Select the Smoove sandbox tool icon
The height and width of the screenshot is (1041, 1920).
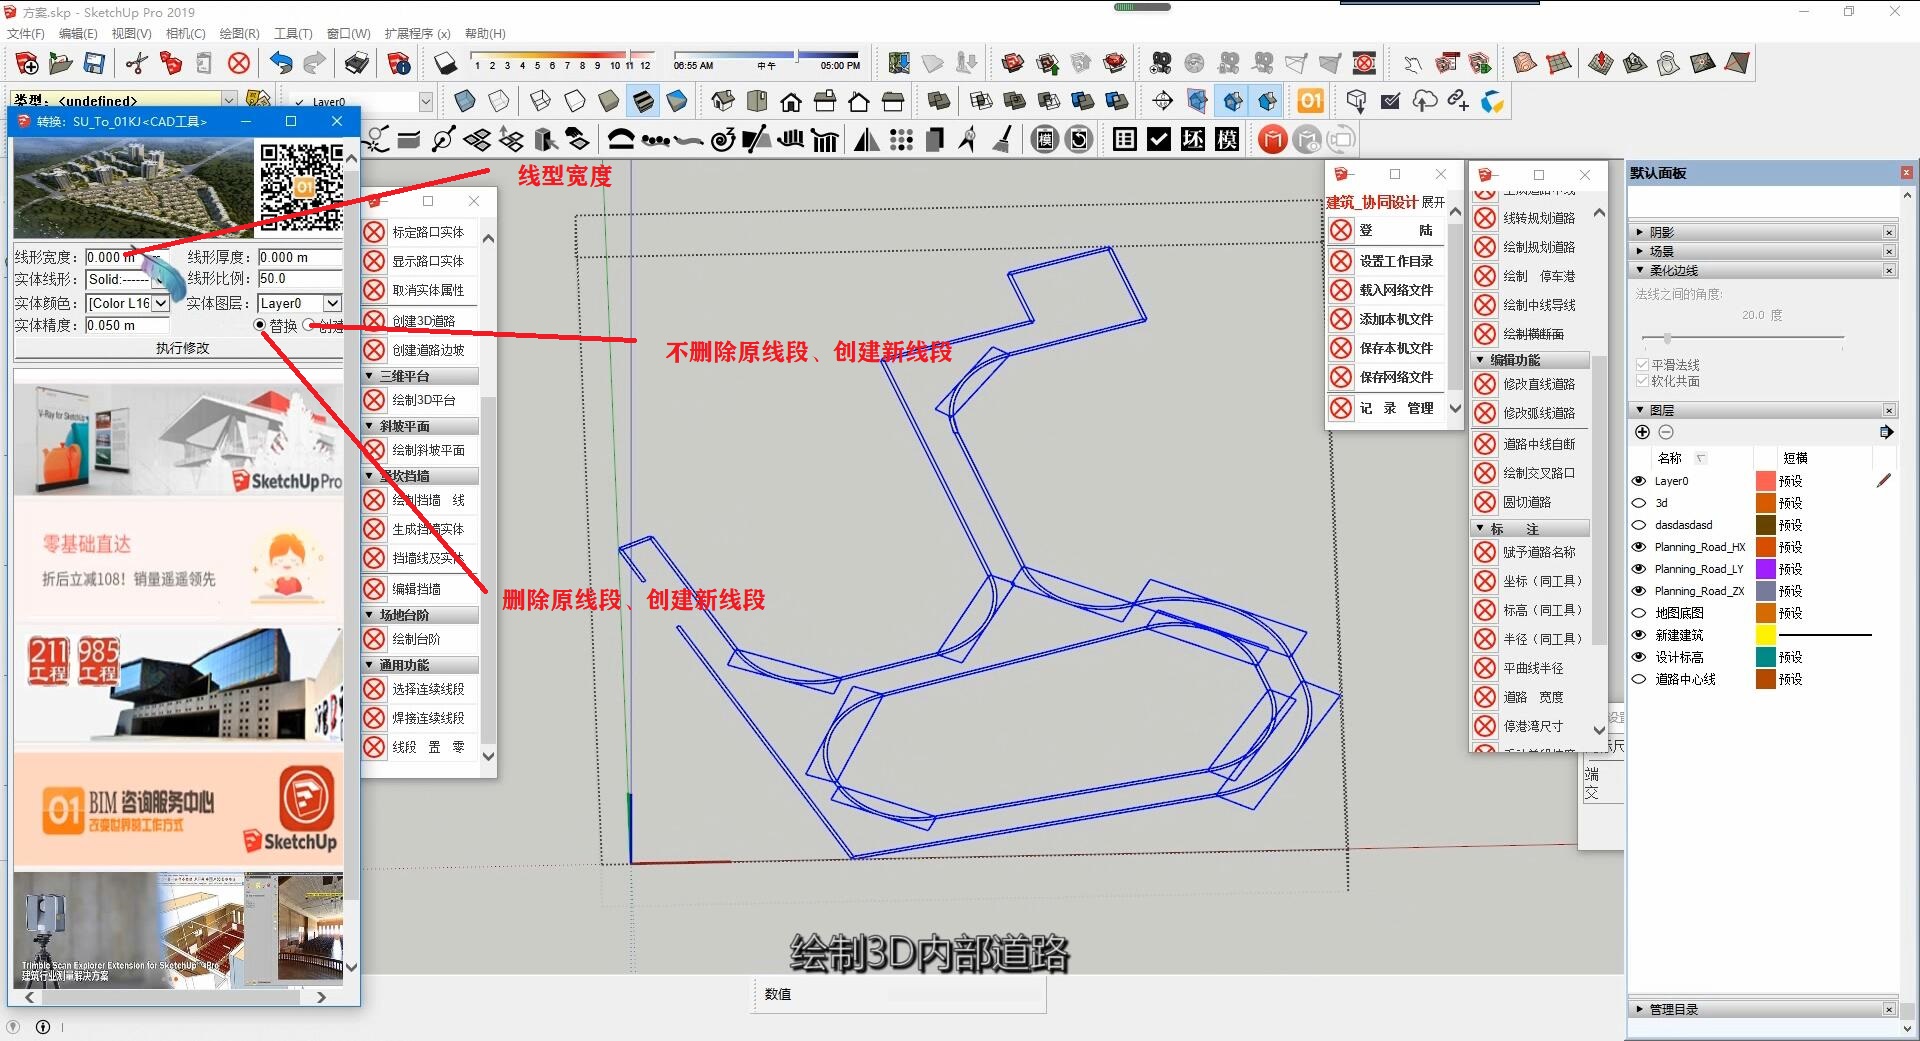tap(1600, 64)
